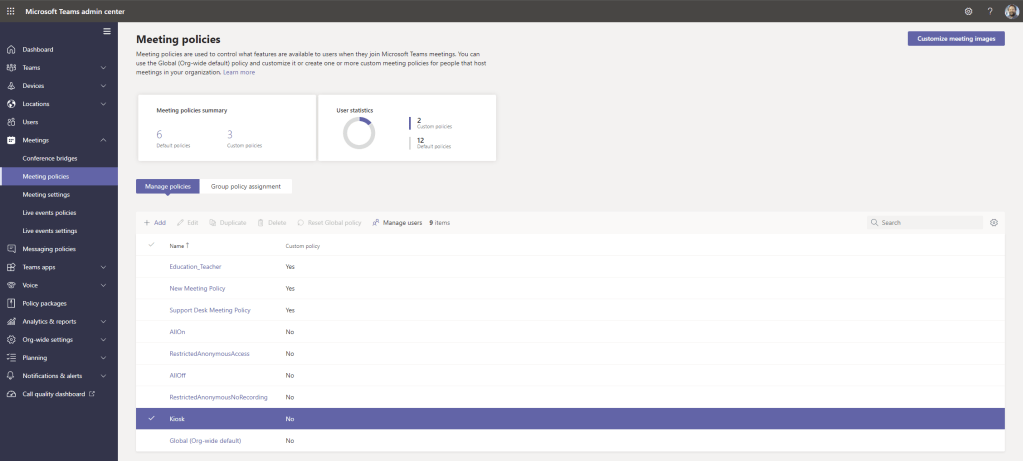Toggle the select-all checkmark in header
Screen dimensions: 1023x461
point(151,245)
